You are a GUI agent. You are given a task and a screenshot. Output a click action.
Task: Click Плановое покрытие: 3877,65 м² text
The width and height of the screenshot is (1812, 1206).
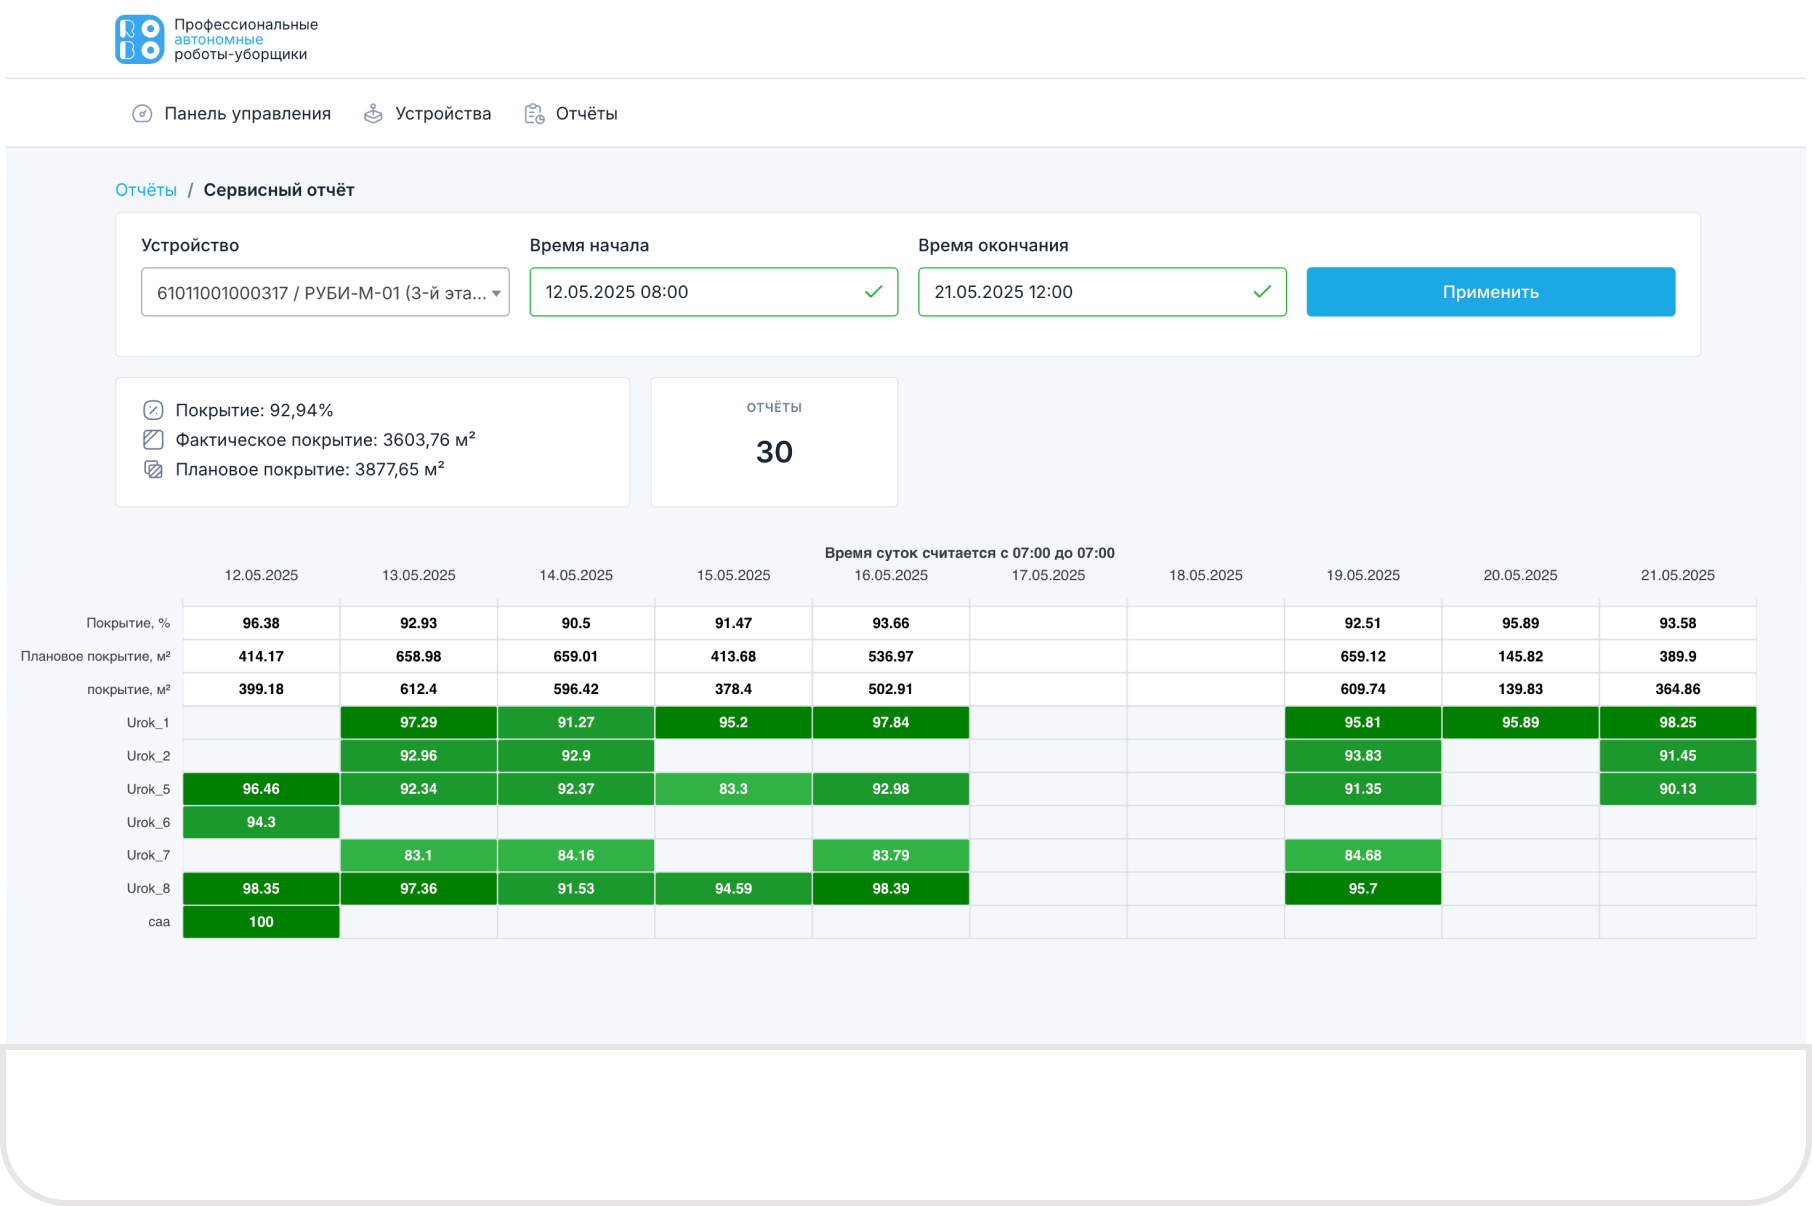point(310,469)
